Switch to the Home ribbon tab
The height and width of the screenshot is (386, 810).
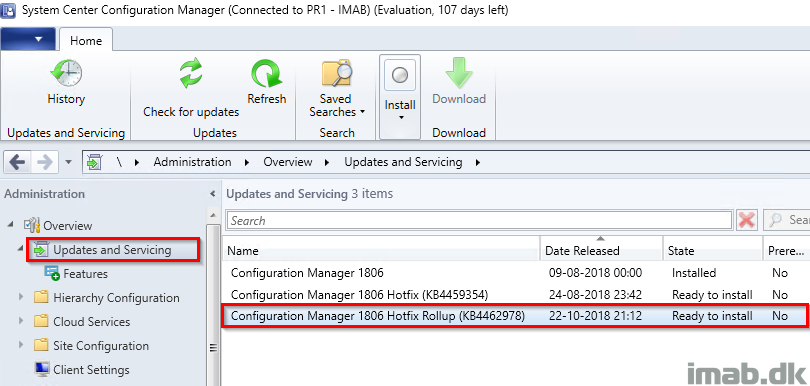[x=86, y=40]
